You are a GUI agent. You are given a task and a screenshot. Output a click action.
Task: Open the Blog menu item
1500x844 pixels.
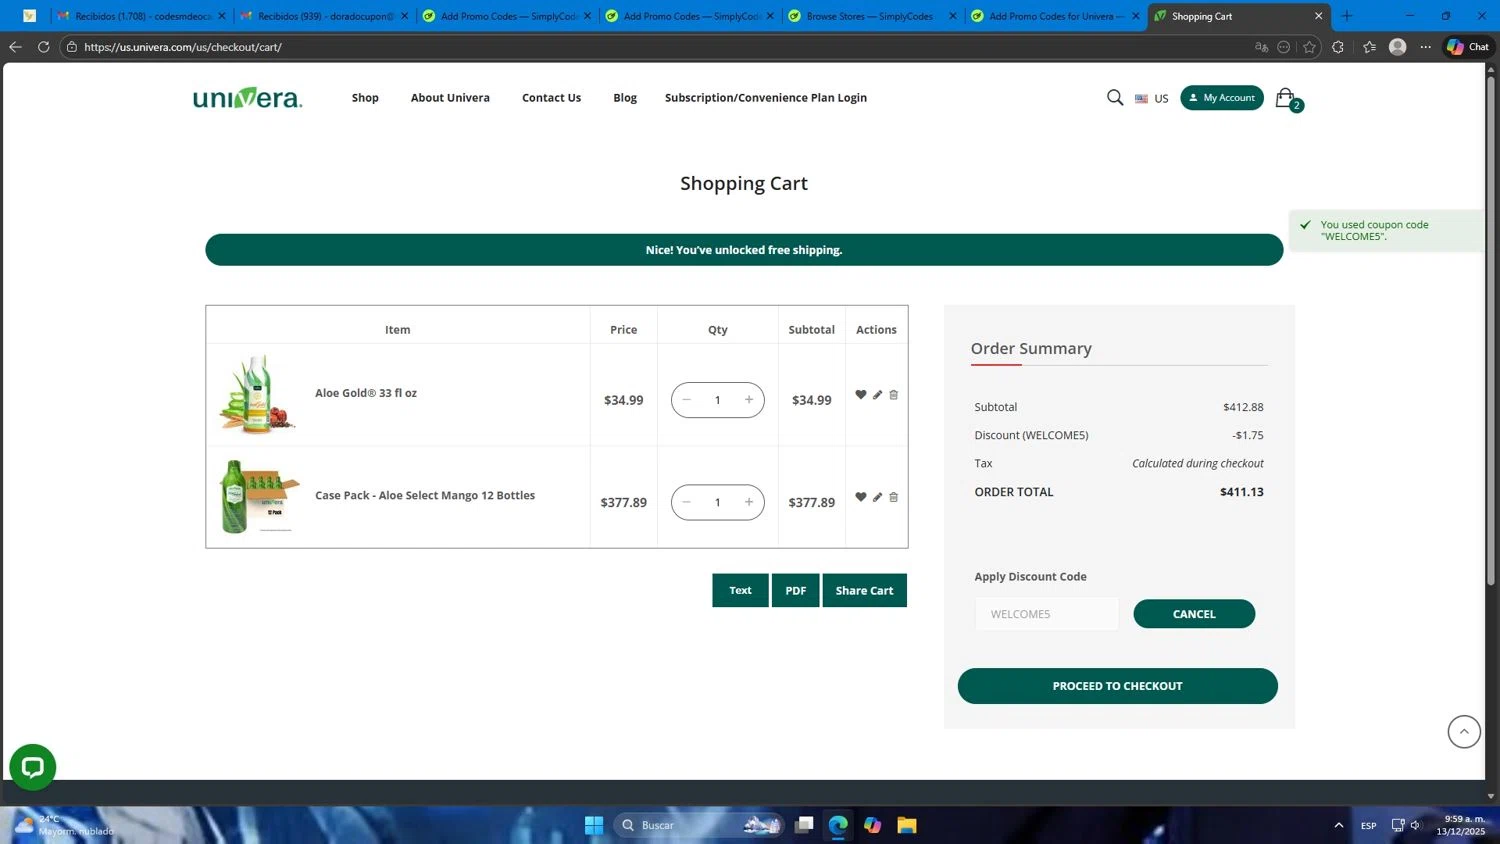[625, 98]
